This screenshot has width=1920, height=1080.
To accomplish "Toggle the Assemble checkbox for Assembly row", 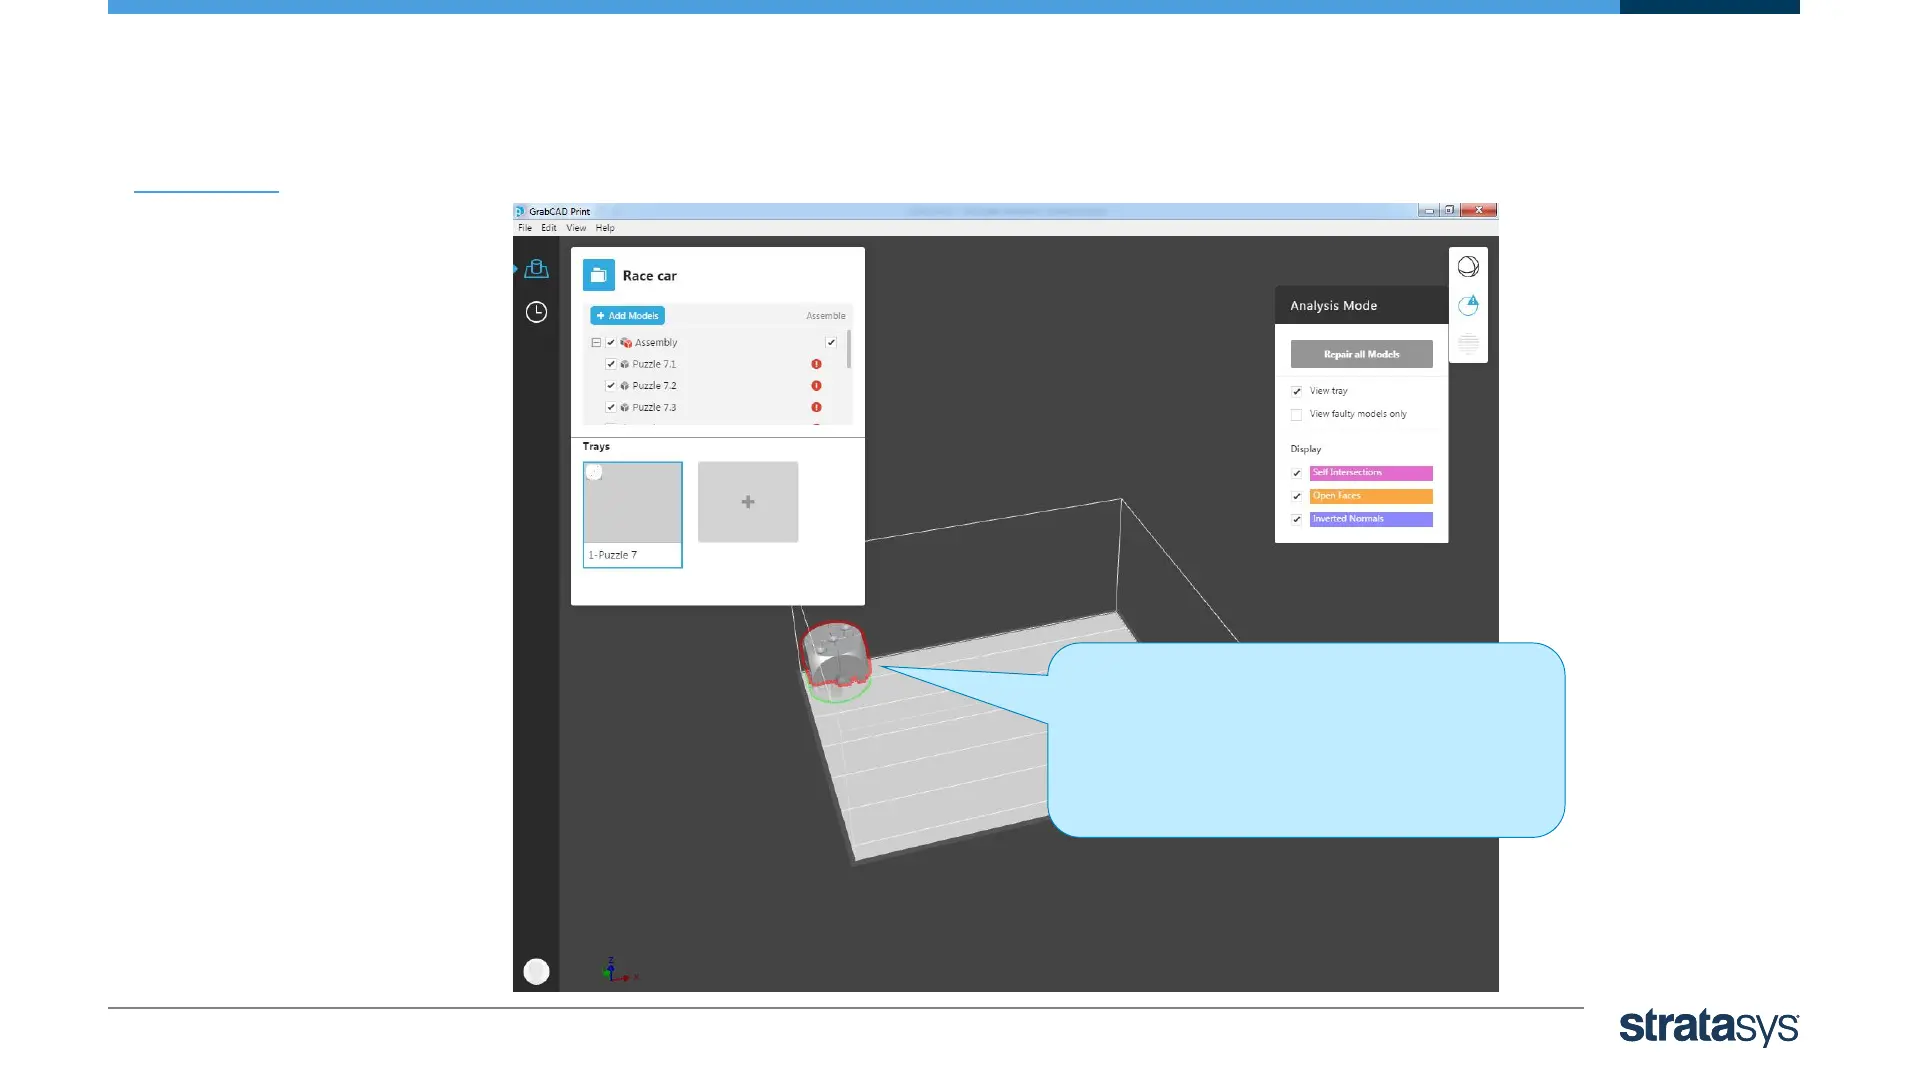I will coord(831,342).
